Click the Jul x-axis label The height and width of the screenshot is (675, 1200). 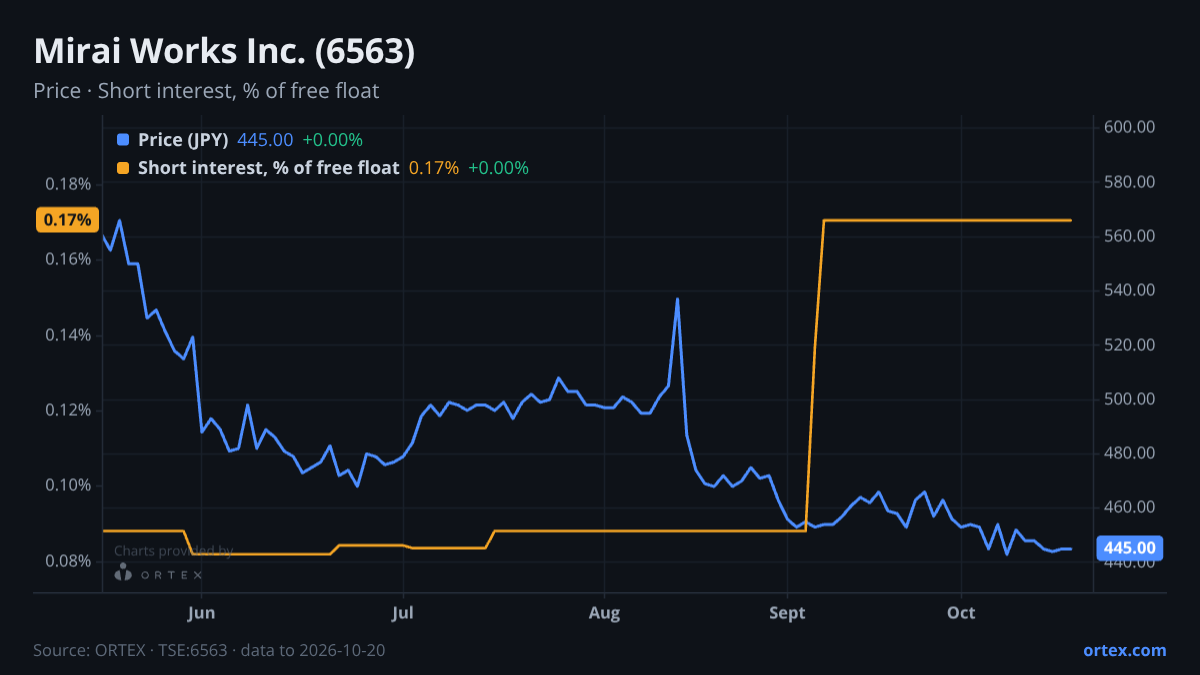click(x=403, y=612)
